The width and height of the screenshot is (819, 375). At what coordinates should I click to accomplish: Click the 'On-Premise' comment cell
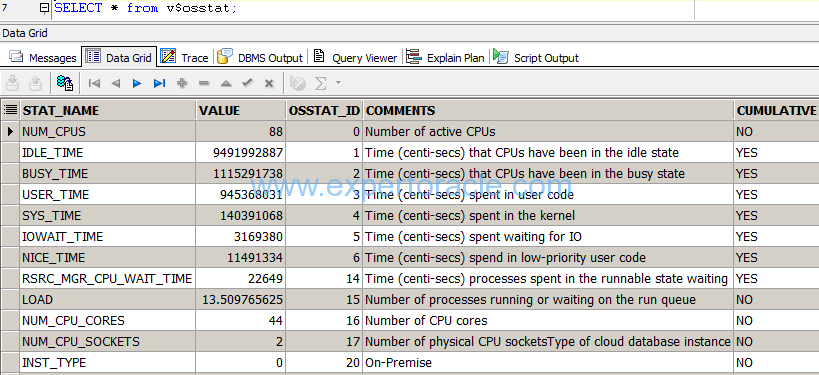(548, 362)
